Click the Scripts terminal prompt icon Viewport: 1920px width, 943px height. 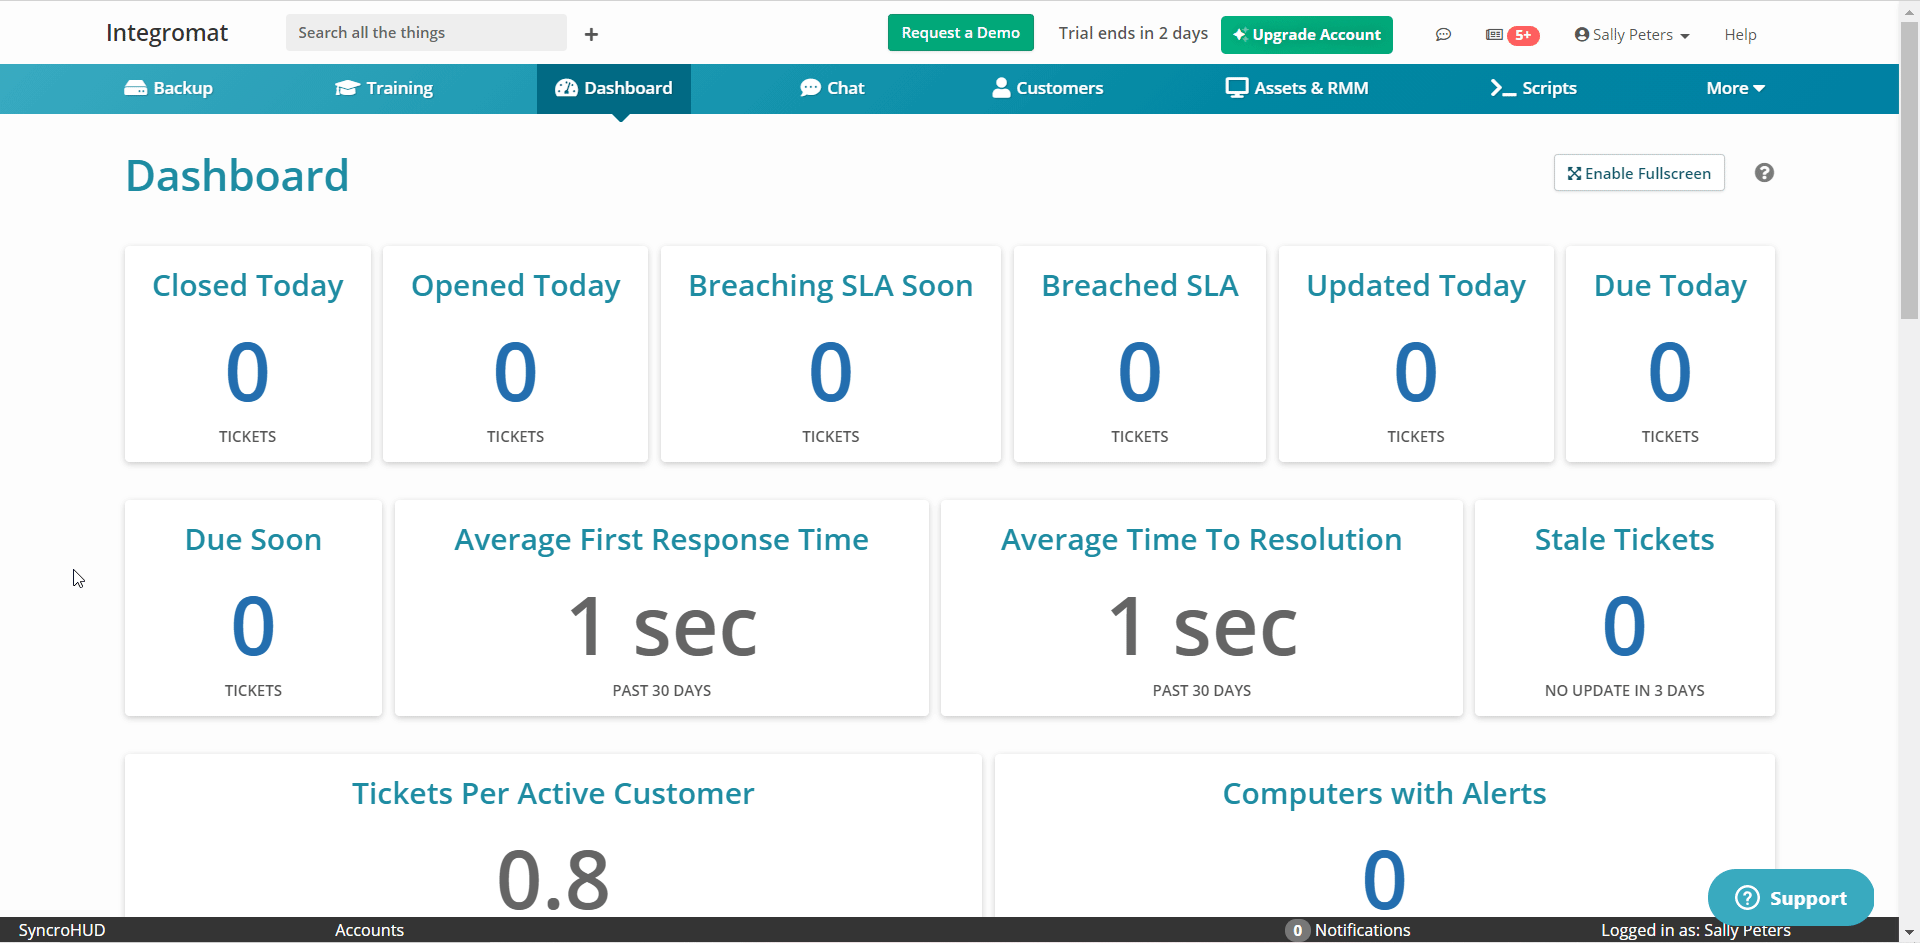click(x=1503, y=88)
